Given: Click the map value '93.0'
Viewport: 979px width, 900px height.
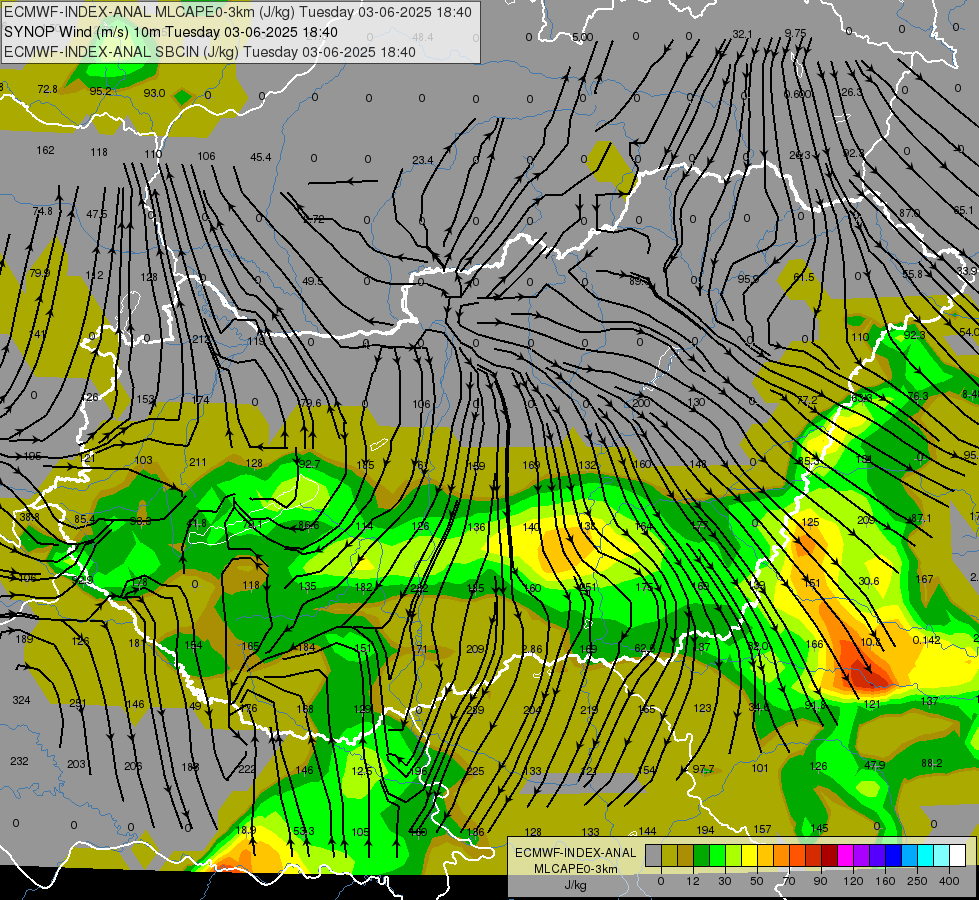Looking at the screenshot, I should pyautogui.click(x=154, y=93).
